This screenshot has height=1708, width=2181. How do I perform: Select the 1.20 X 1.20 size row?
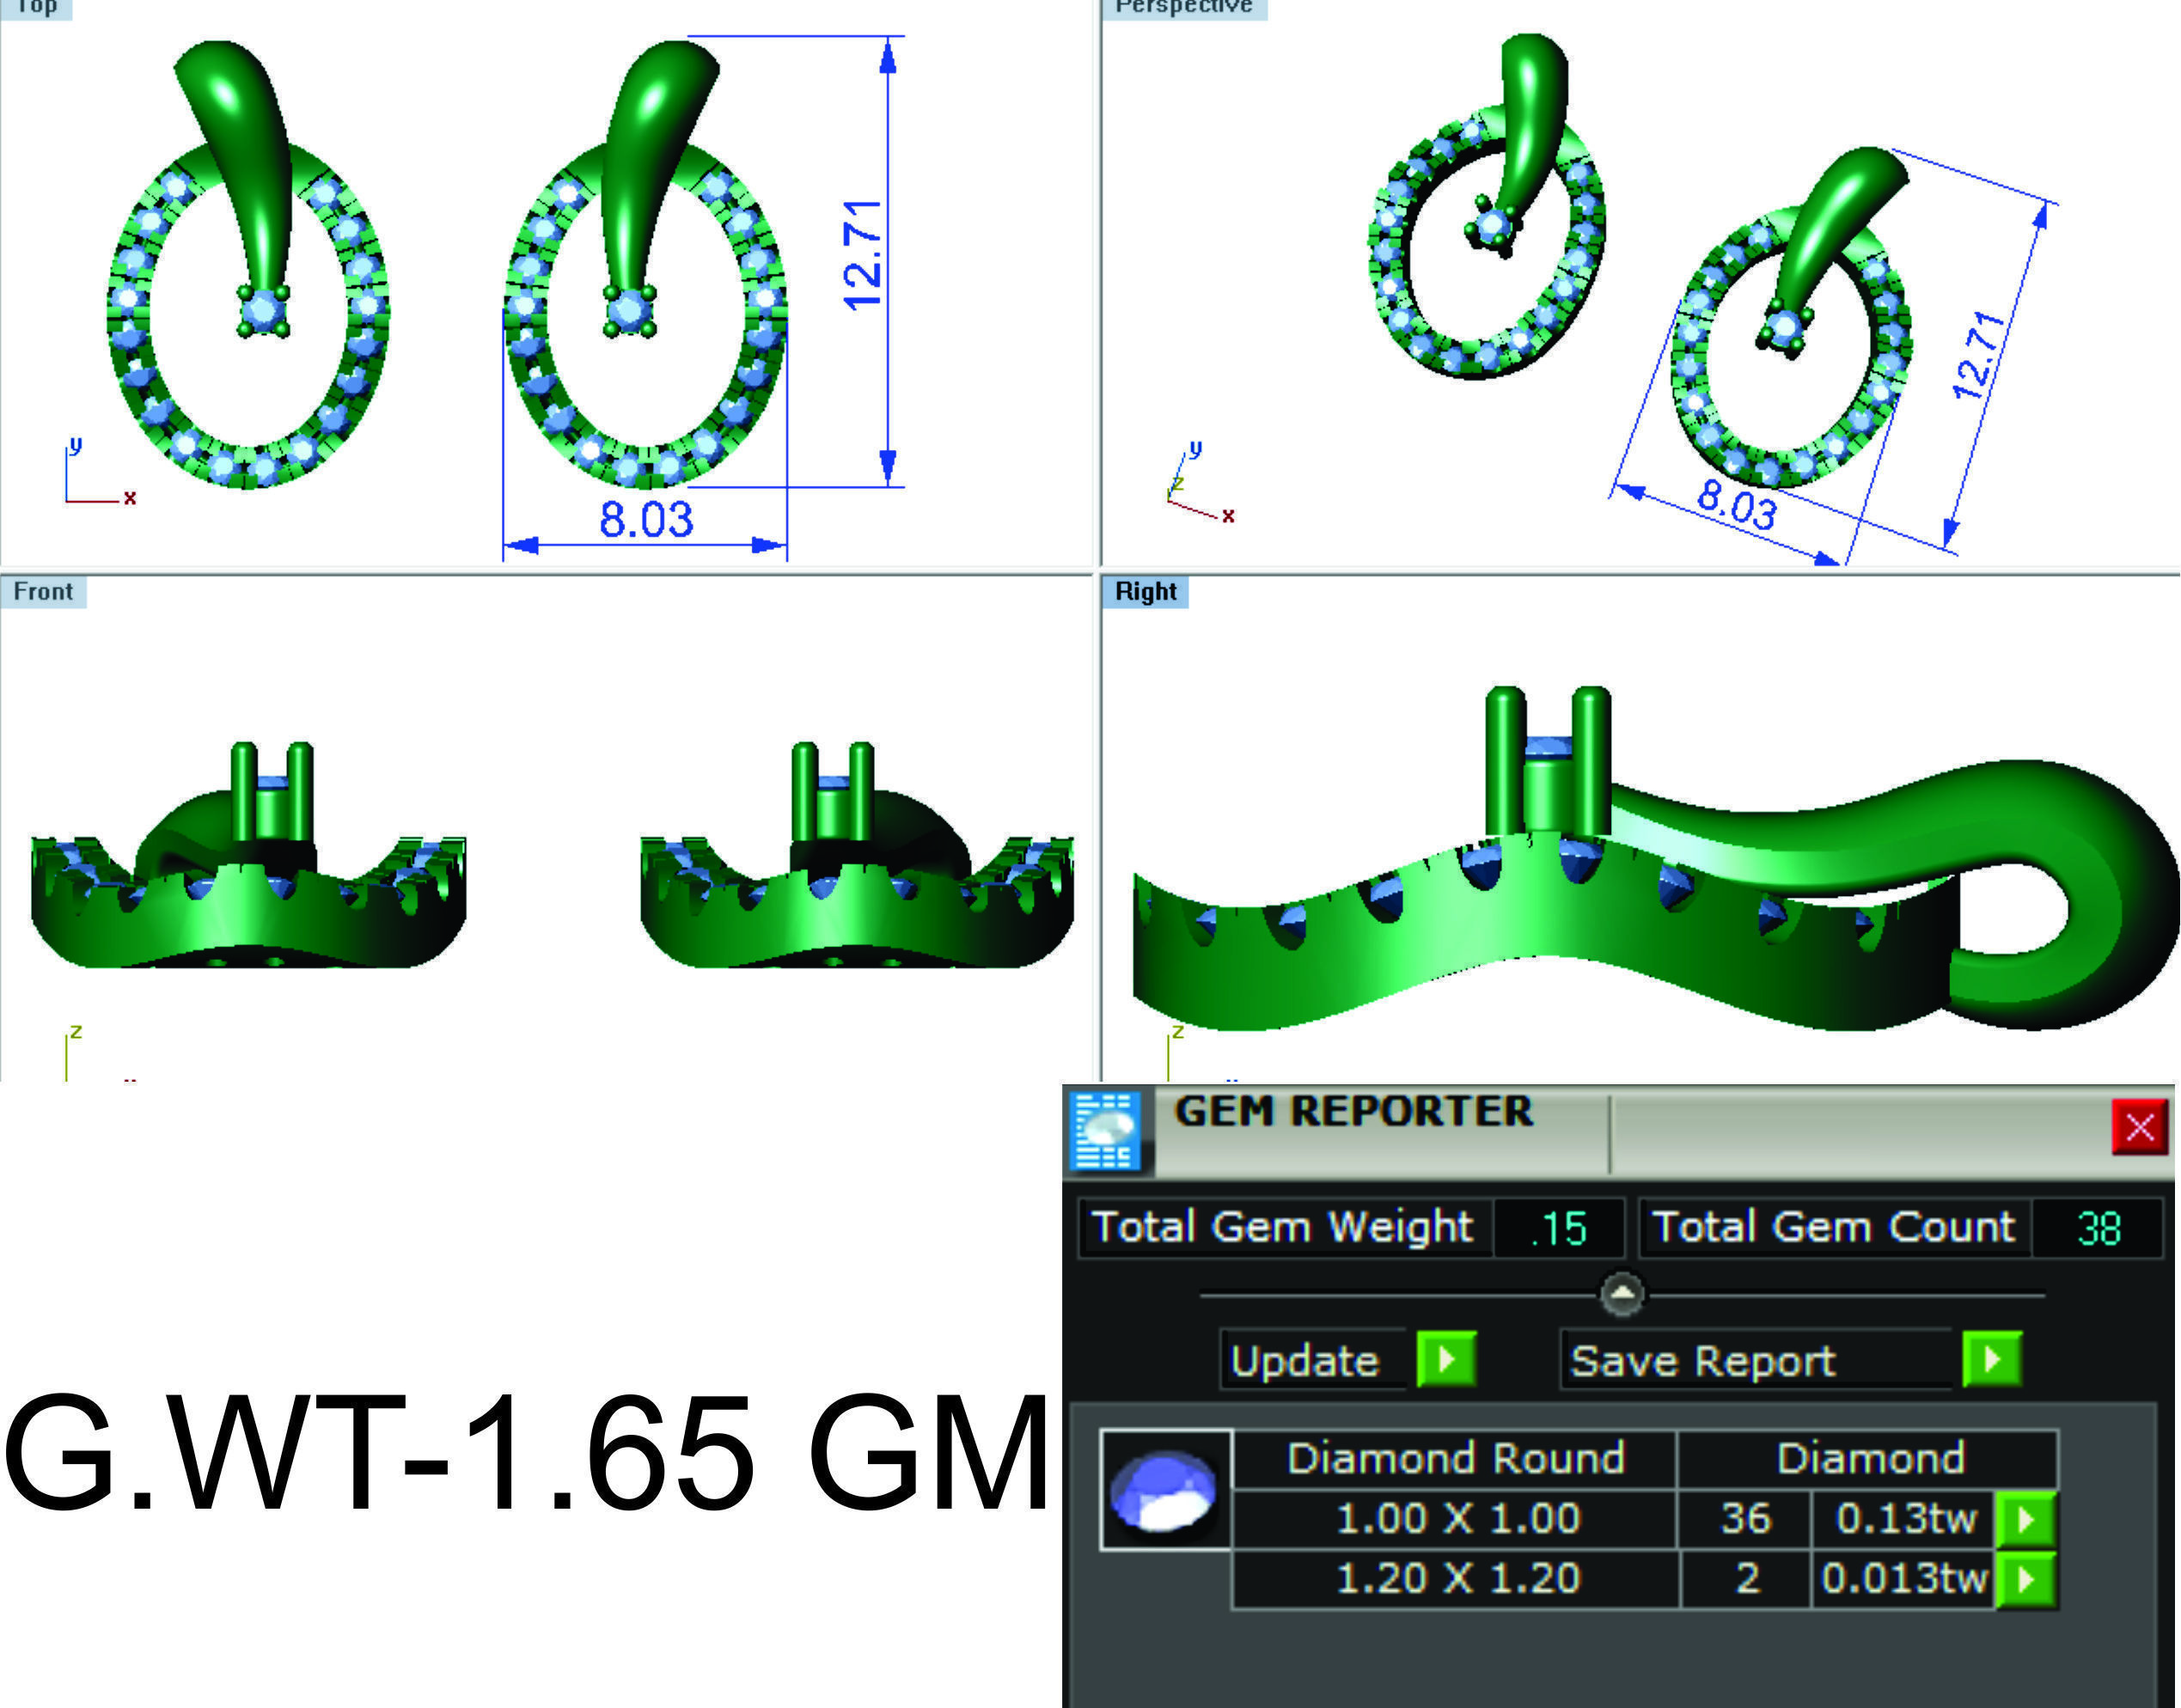pos(1457,1579)
